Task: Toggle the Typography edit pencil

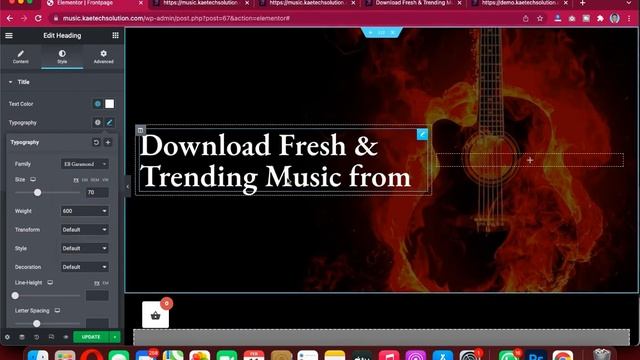Action: (109, 122)
